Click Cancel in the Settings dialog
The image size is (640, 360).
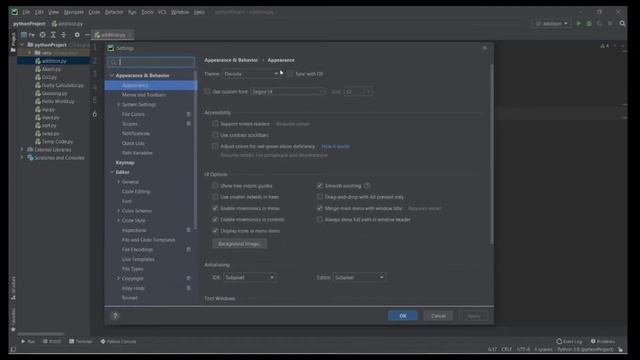(438, 316)
